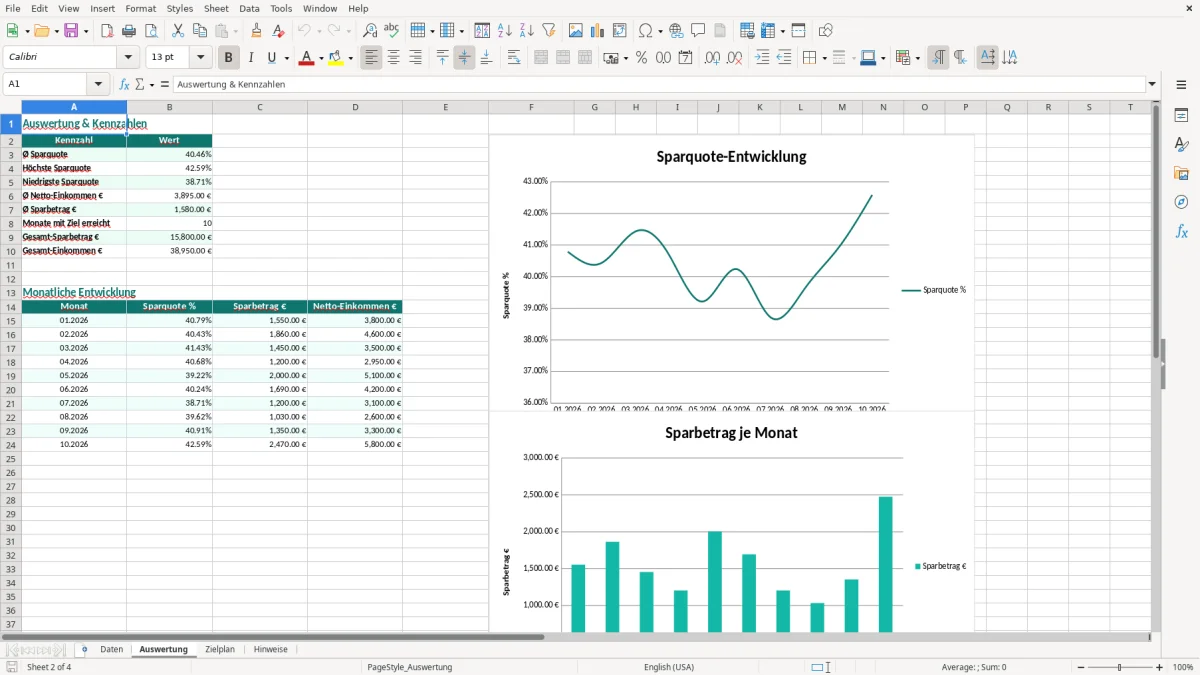Click Increase Indent icon
This screenshot has height=675, width=1200.
click(x=762, y=58)
